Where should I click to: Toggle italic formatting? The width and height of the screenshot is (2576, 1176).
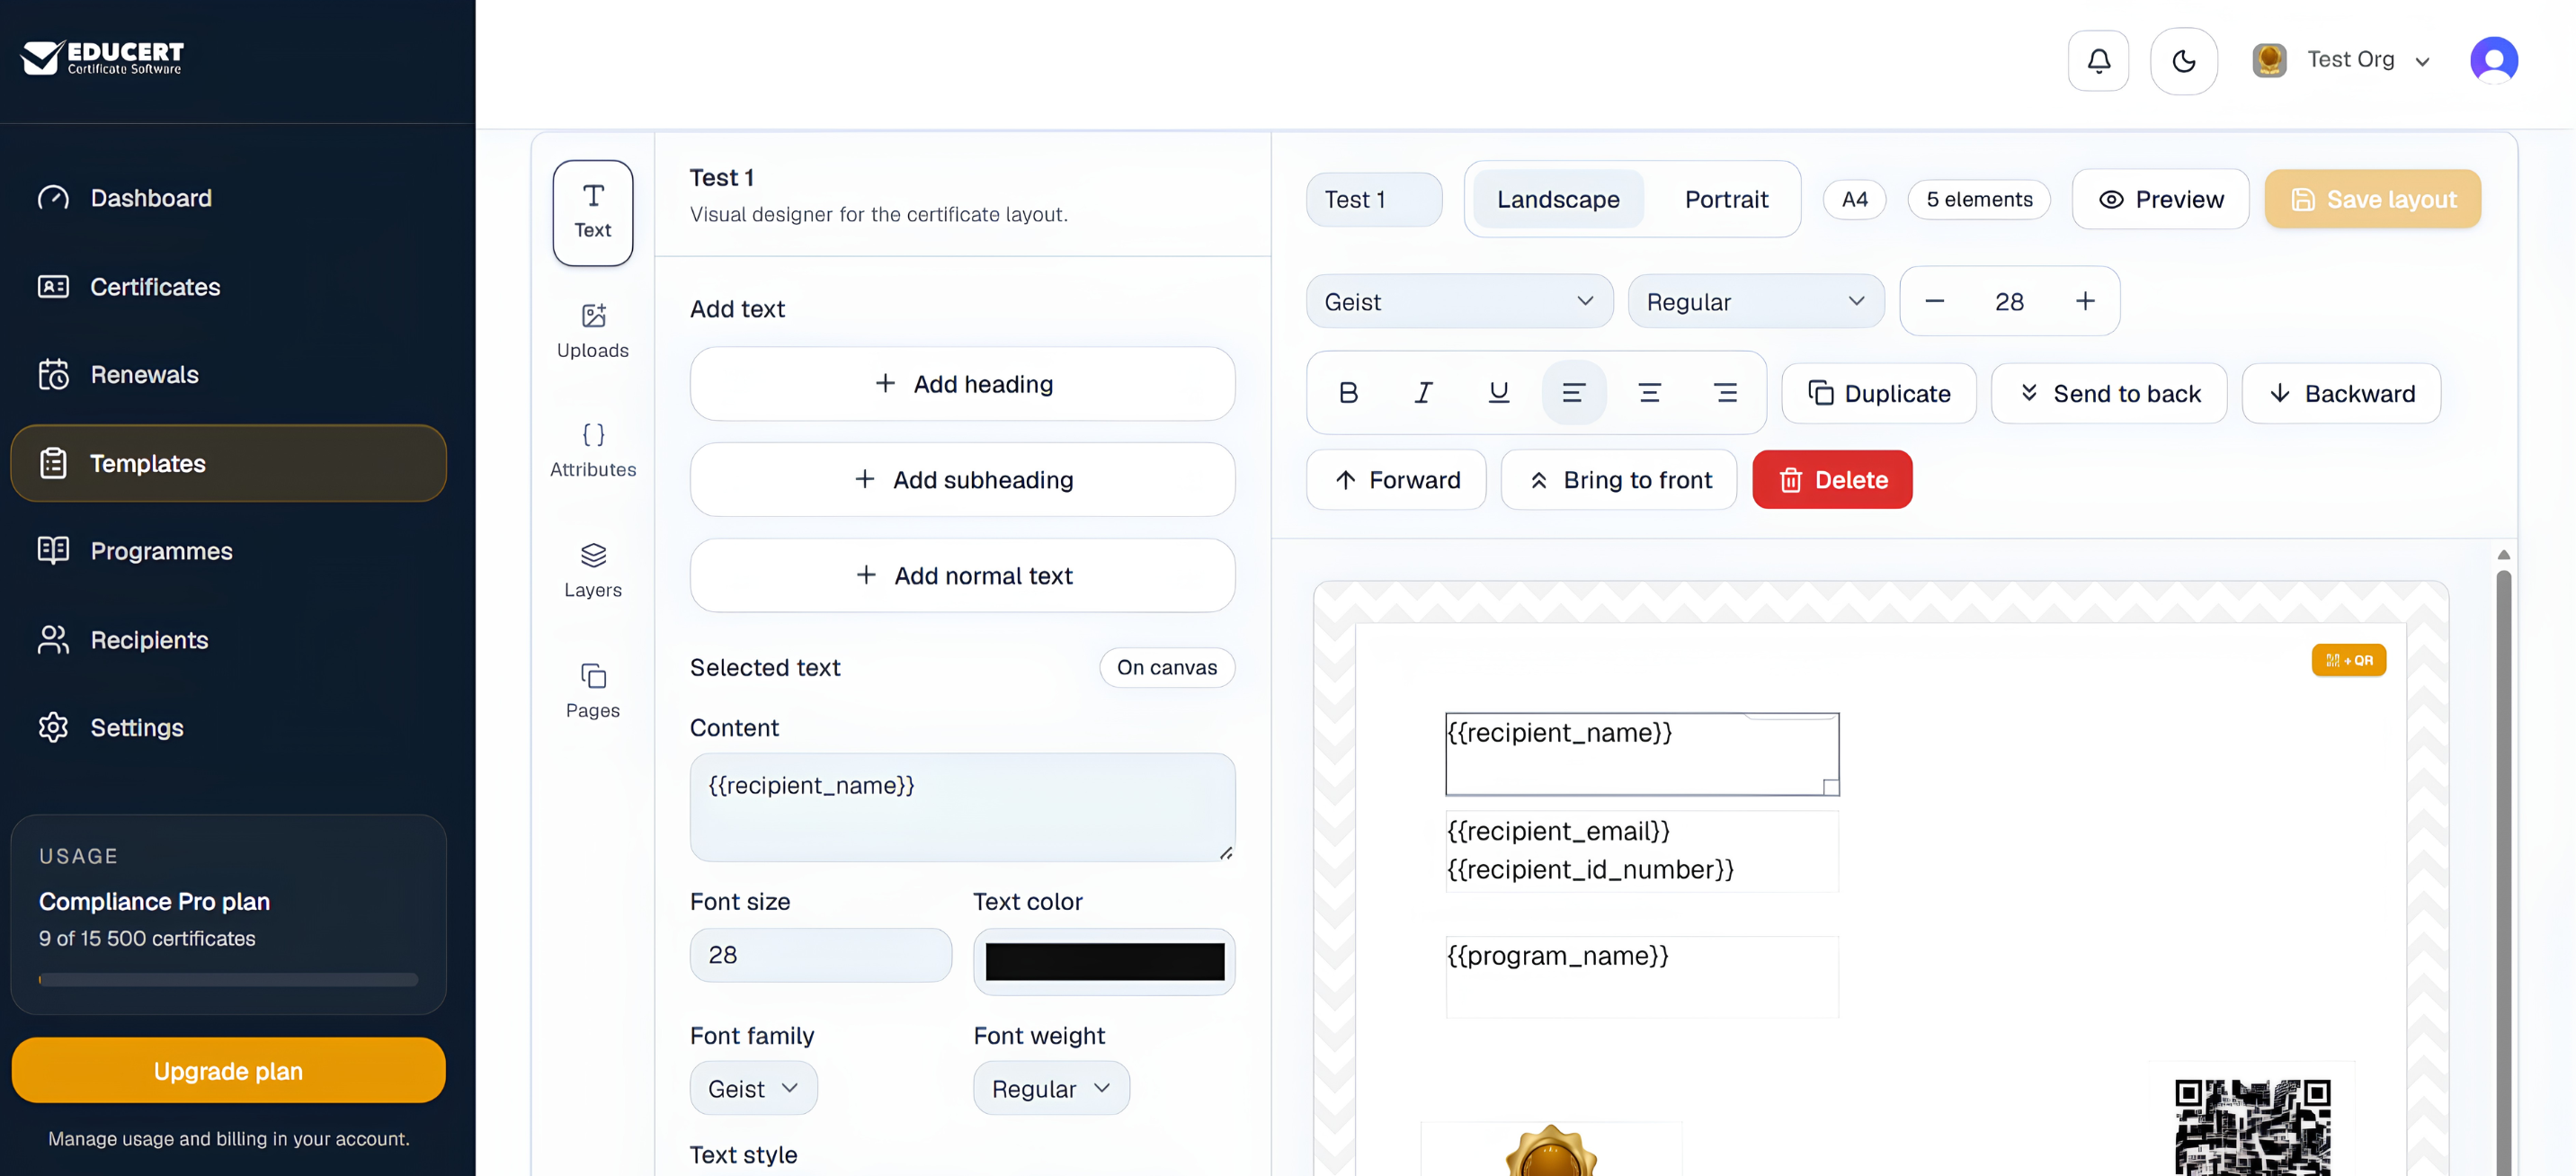pos(1423,393)
